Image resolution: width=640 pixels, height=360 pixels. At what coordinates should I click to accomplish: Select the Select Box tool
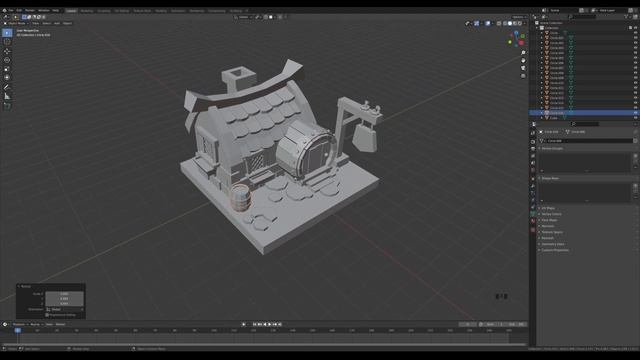(7, 33)
